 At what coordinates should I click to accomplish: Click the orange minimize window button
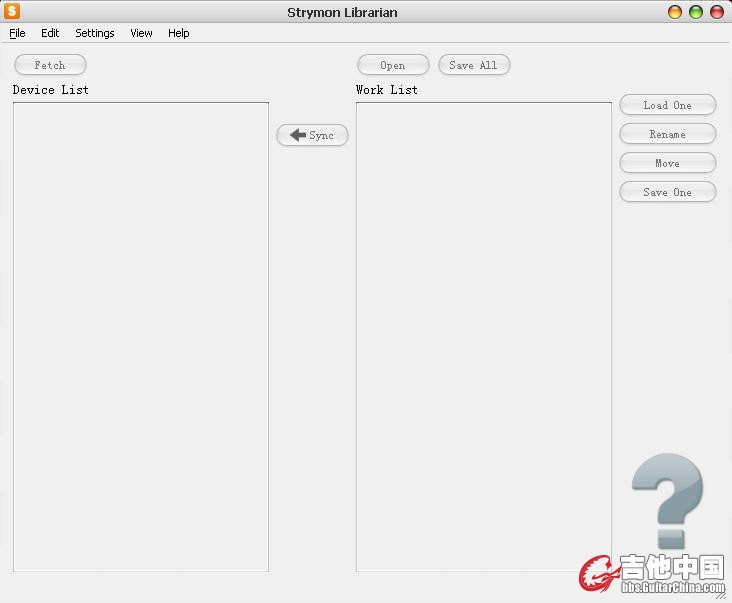coord(675,12)
